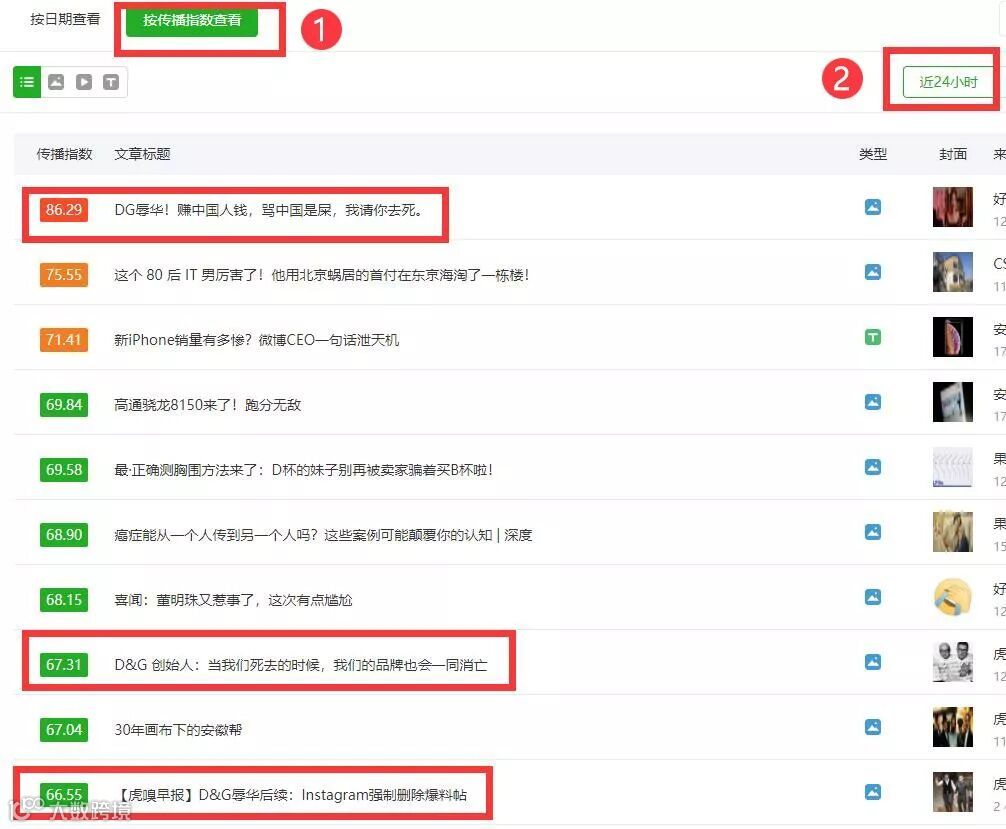Open article DG辱华！赚中国人钱
Image resolution: width=1006 pixels, height=829 pixels.
point(268,210)
